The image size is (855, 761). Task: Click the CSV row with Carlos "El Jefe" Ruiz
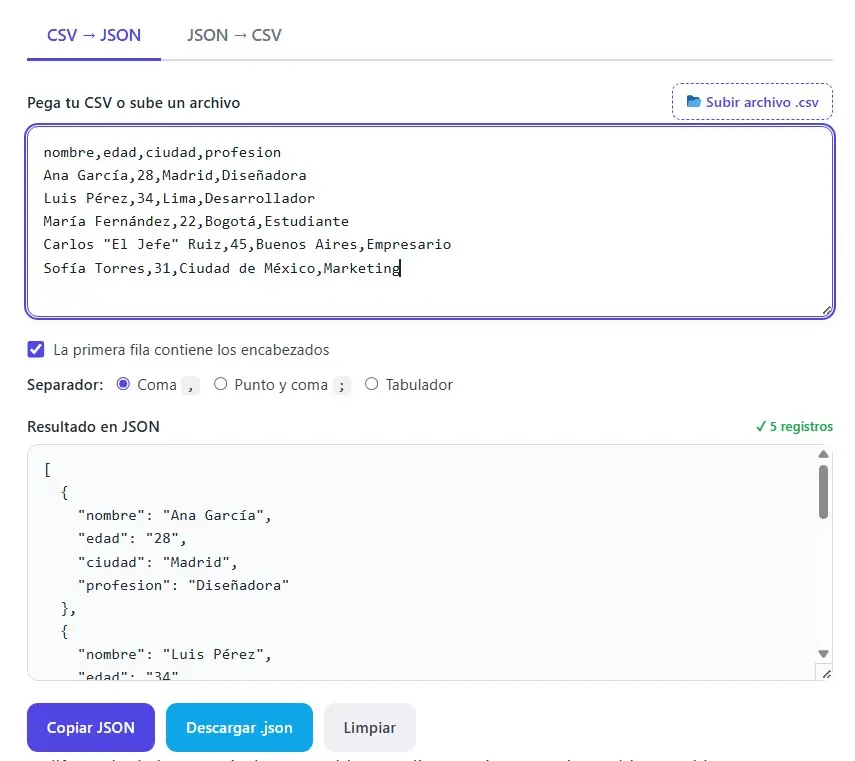248,244
